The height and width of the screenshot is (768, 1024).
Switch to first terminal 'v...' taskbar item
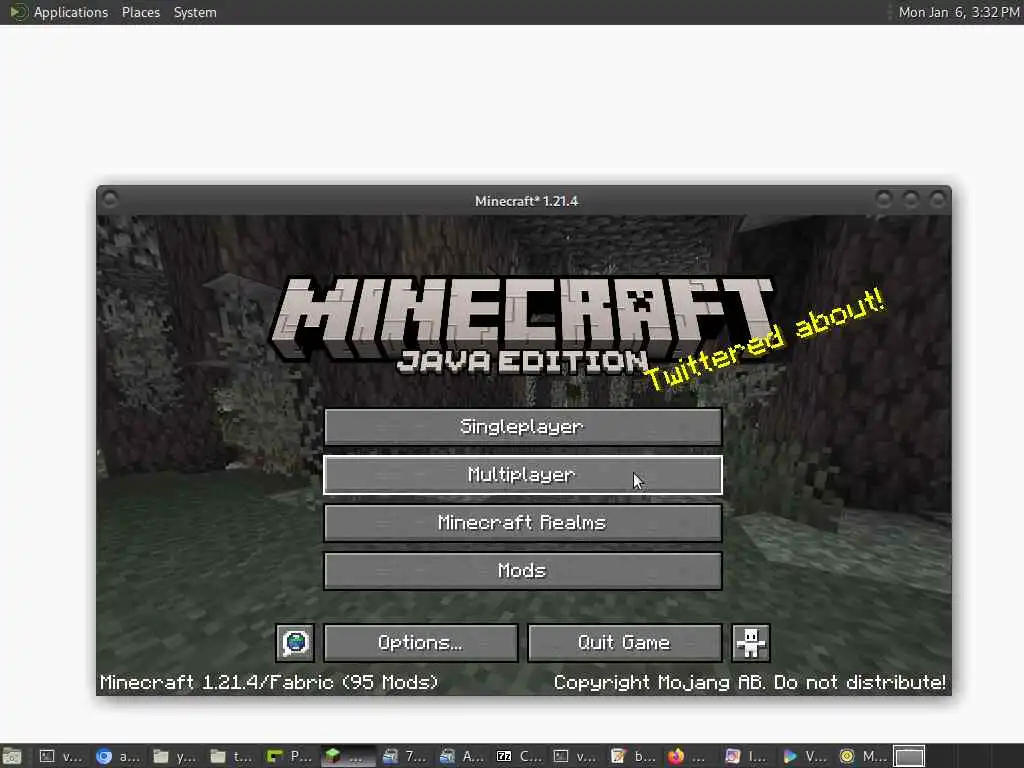(x=61, y=756)
